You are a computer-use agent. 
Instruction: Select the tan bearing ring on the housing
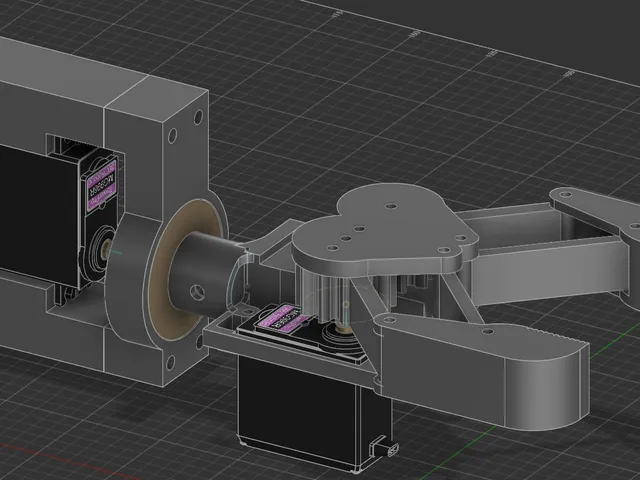click(x=186, y=269)
